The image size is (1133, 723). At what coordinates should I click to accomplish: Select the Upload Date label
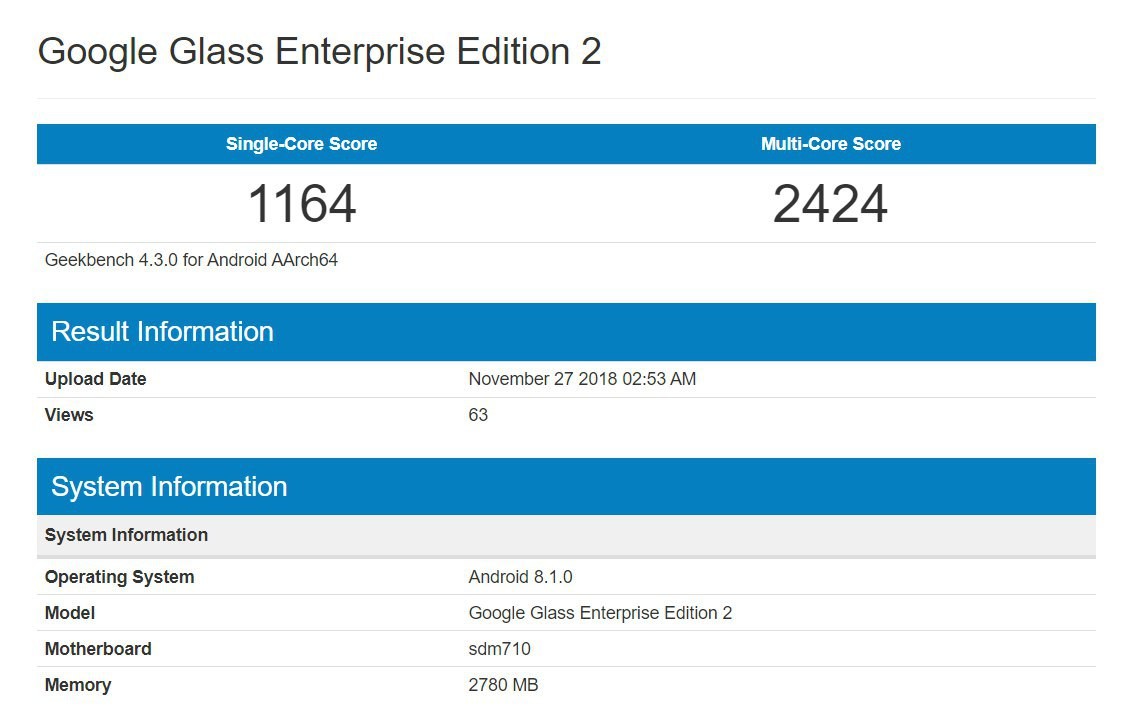coord(95,379)
